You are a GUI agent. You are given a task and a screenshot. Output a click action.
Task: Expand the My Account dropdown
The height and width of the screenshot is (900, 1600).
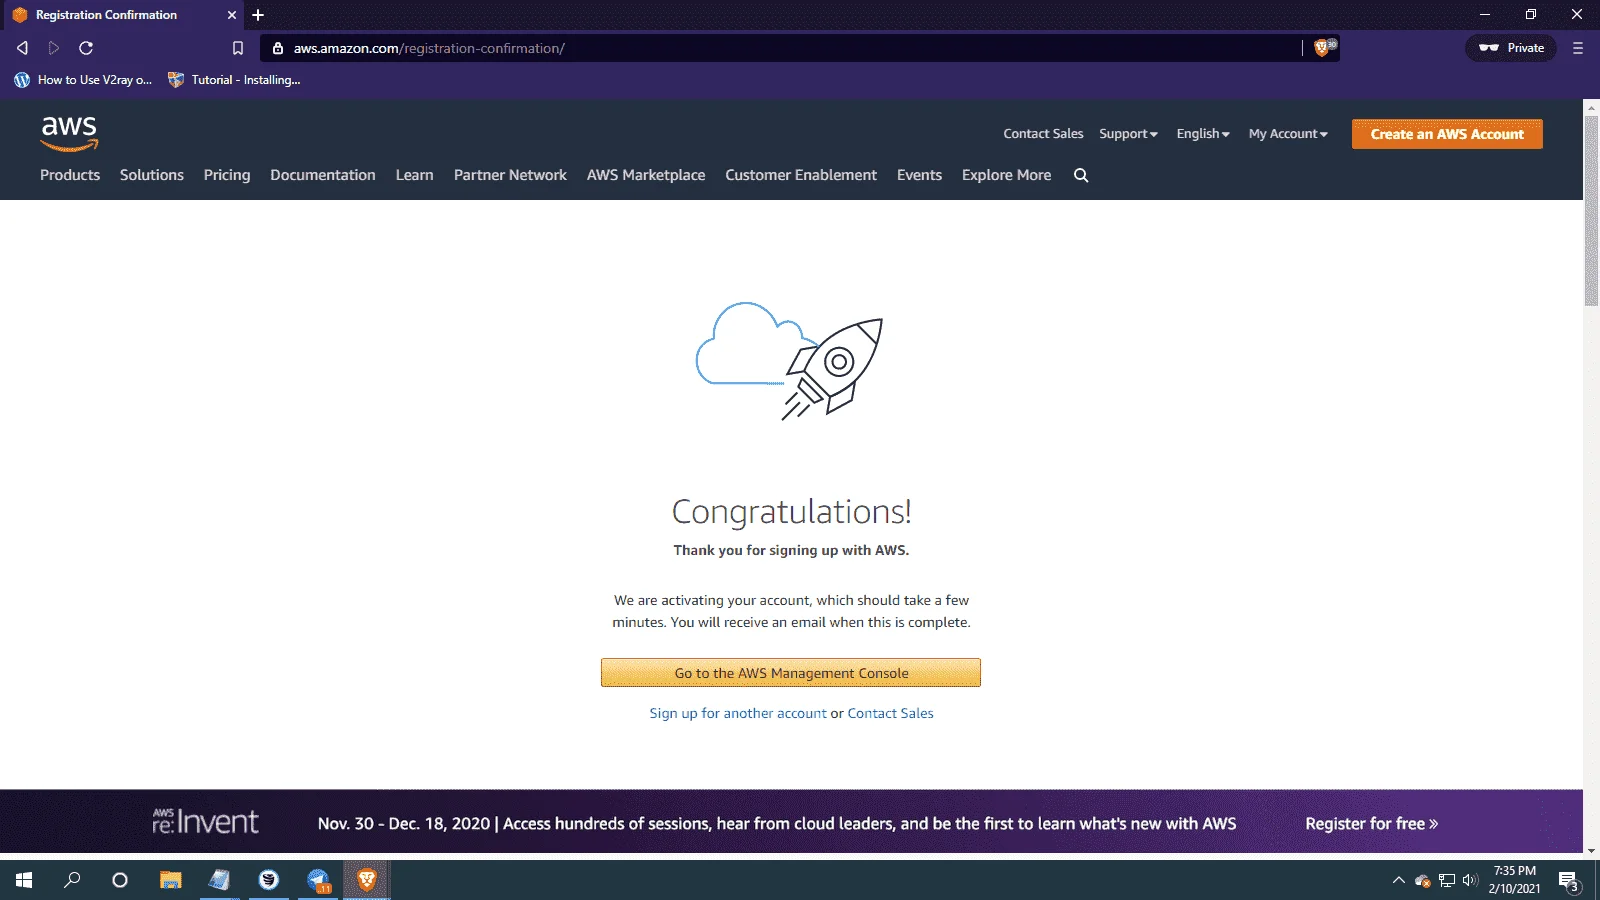pyautogui.click(x=1288, y=134)
